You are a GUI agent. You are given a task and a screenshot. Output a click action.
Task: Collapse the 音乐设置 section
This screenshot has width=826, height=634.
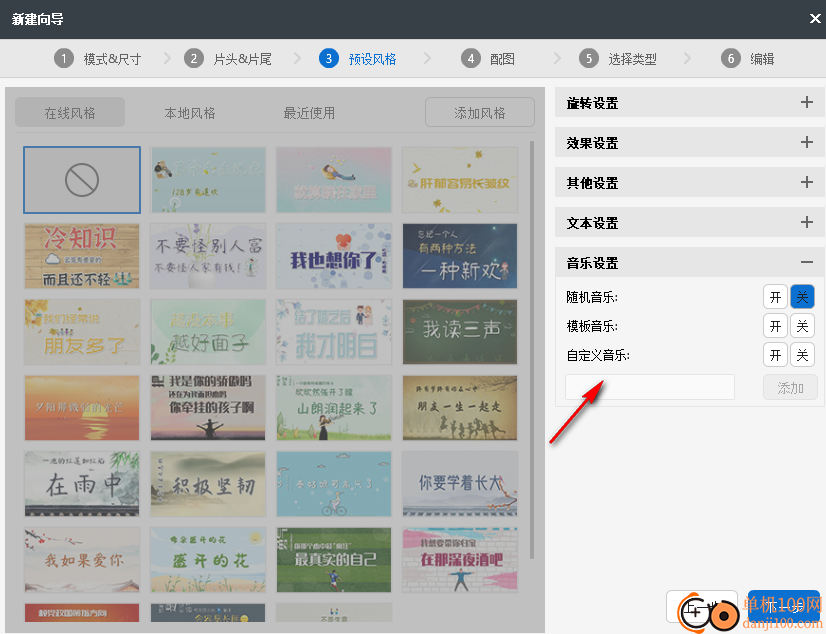pyautogui.click(x=807, y=262)
